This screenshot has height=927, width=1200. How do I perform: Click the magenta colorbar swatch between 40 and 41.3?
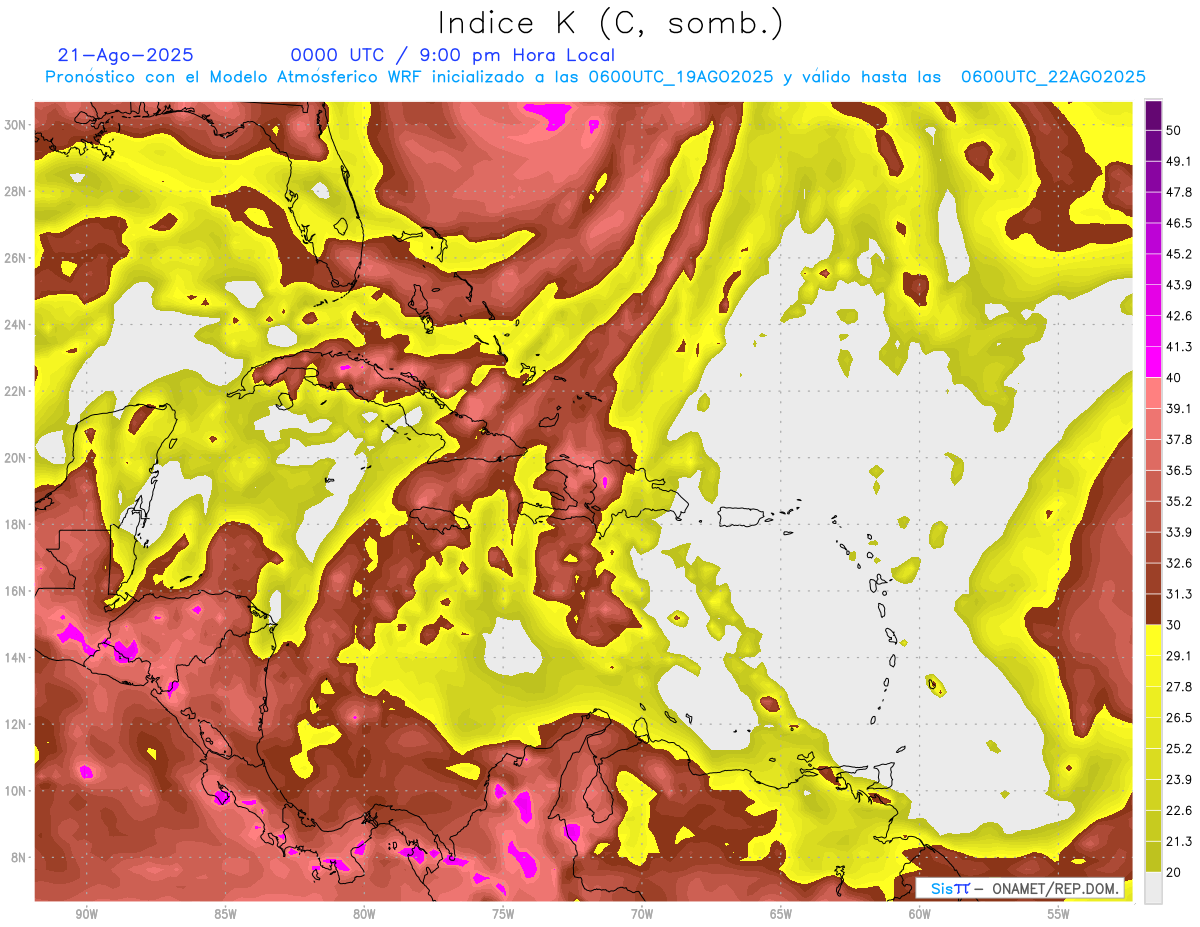tap(1153, 362)
